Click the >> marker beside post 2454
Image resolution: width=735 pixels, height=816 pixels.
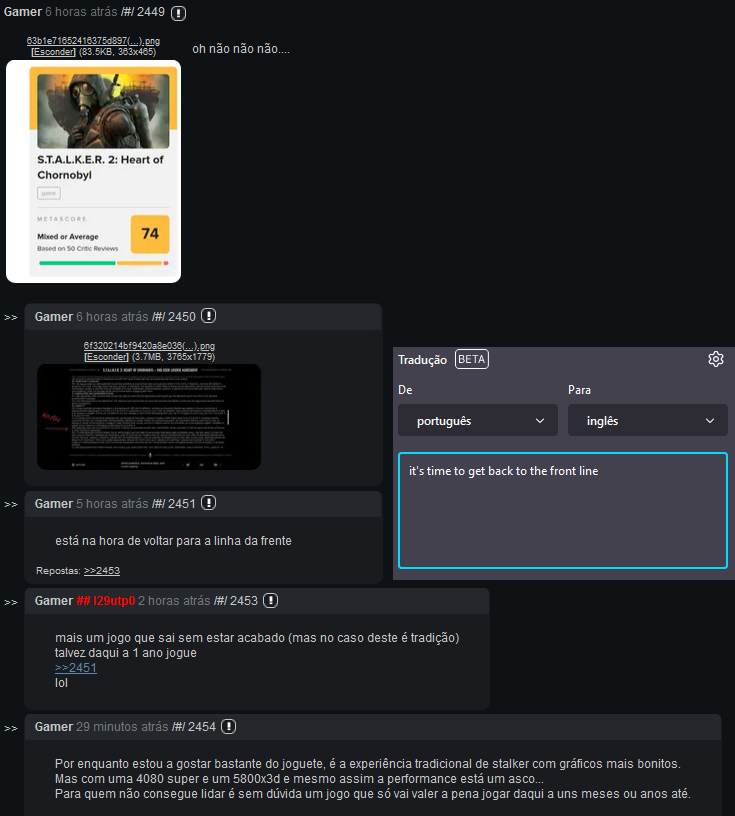click(x=11, y=729)
